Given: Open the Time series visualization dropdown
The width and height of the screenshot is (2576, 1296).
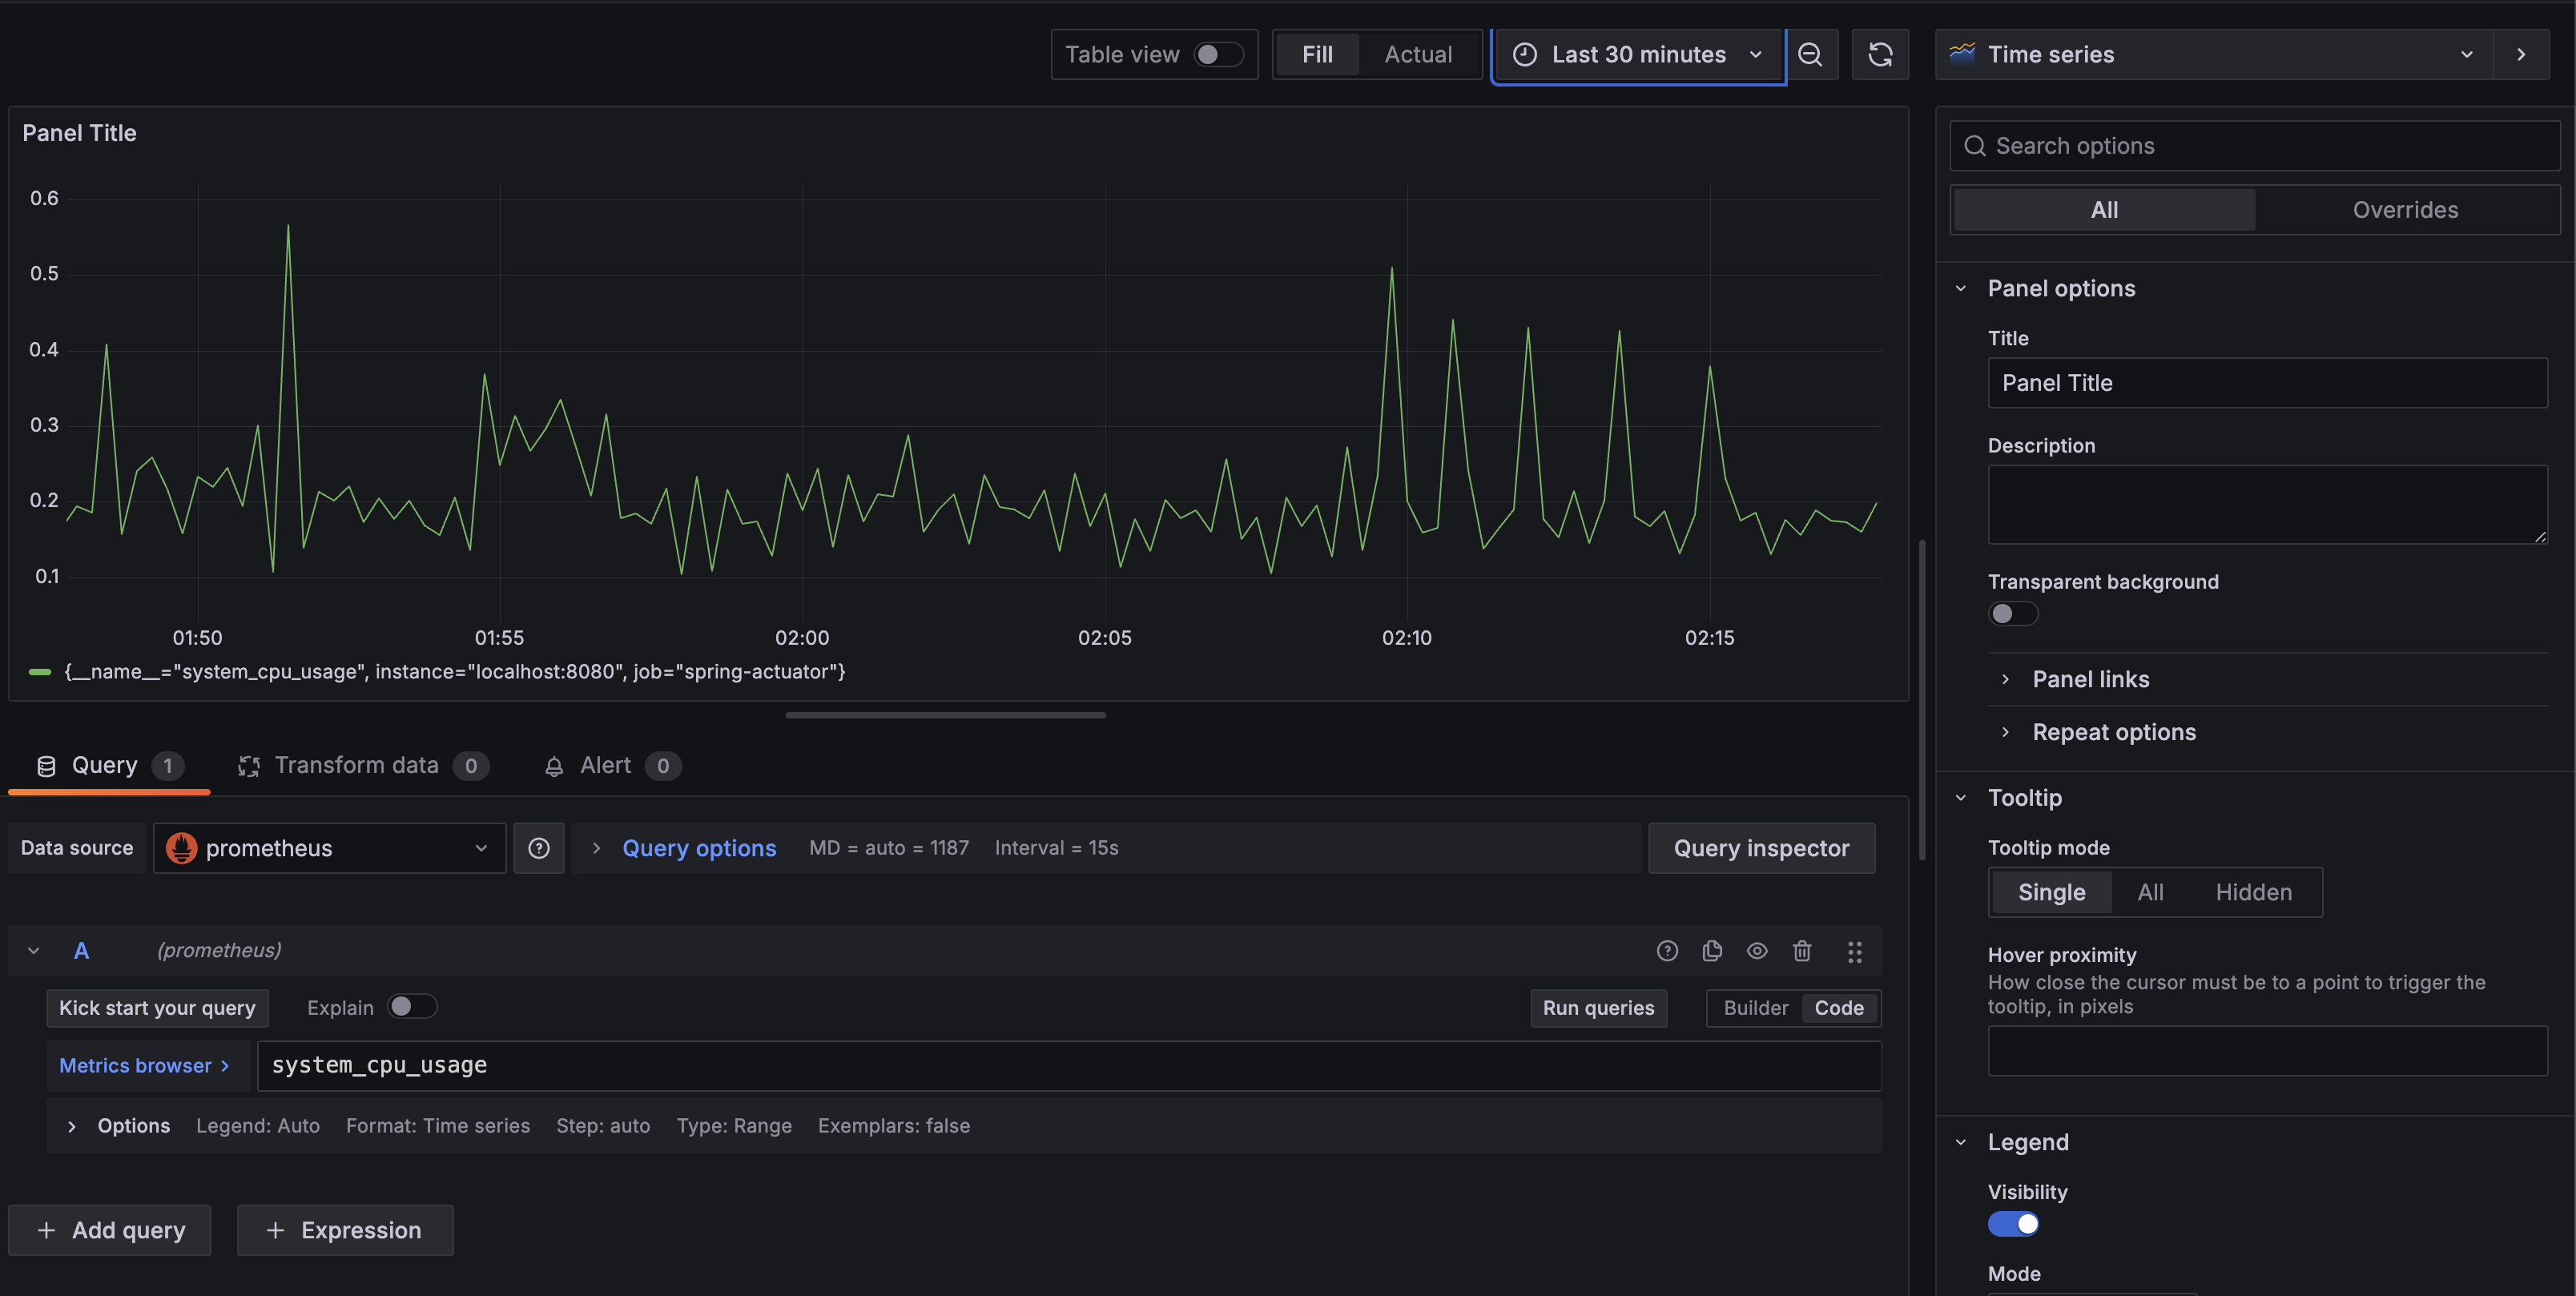Looking at the screenshot, I should coord(2214,54).
